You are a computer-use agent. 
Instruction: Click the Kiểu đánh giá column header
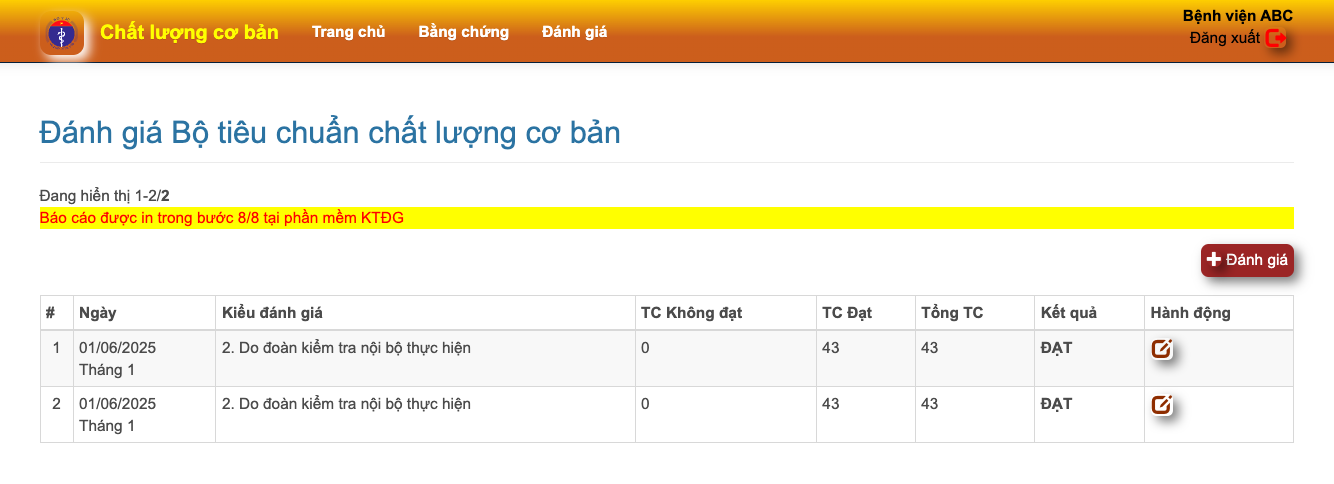pos(272,313)
